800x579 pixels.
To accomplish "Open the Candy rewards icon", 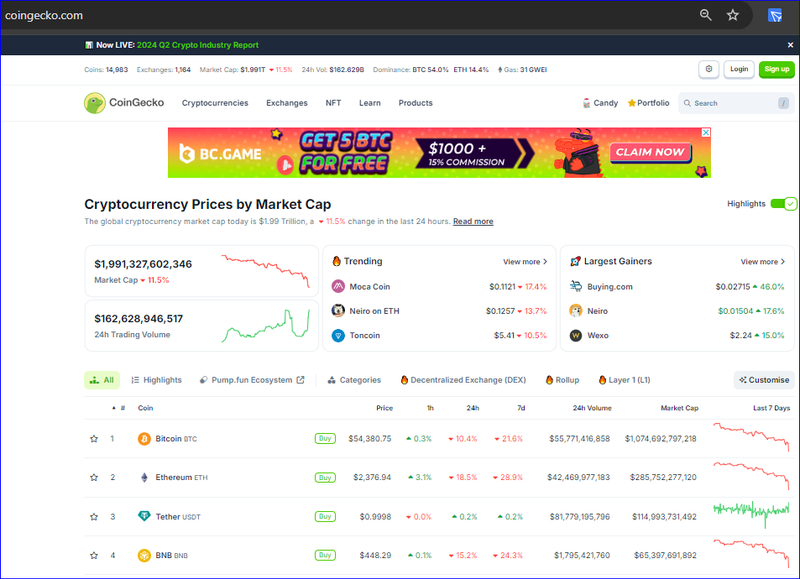I will coord(587,103).
